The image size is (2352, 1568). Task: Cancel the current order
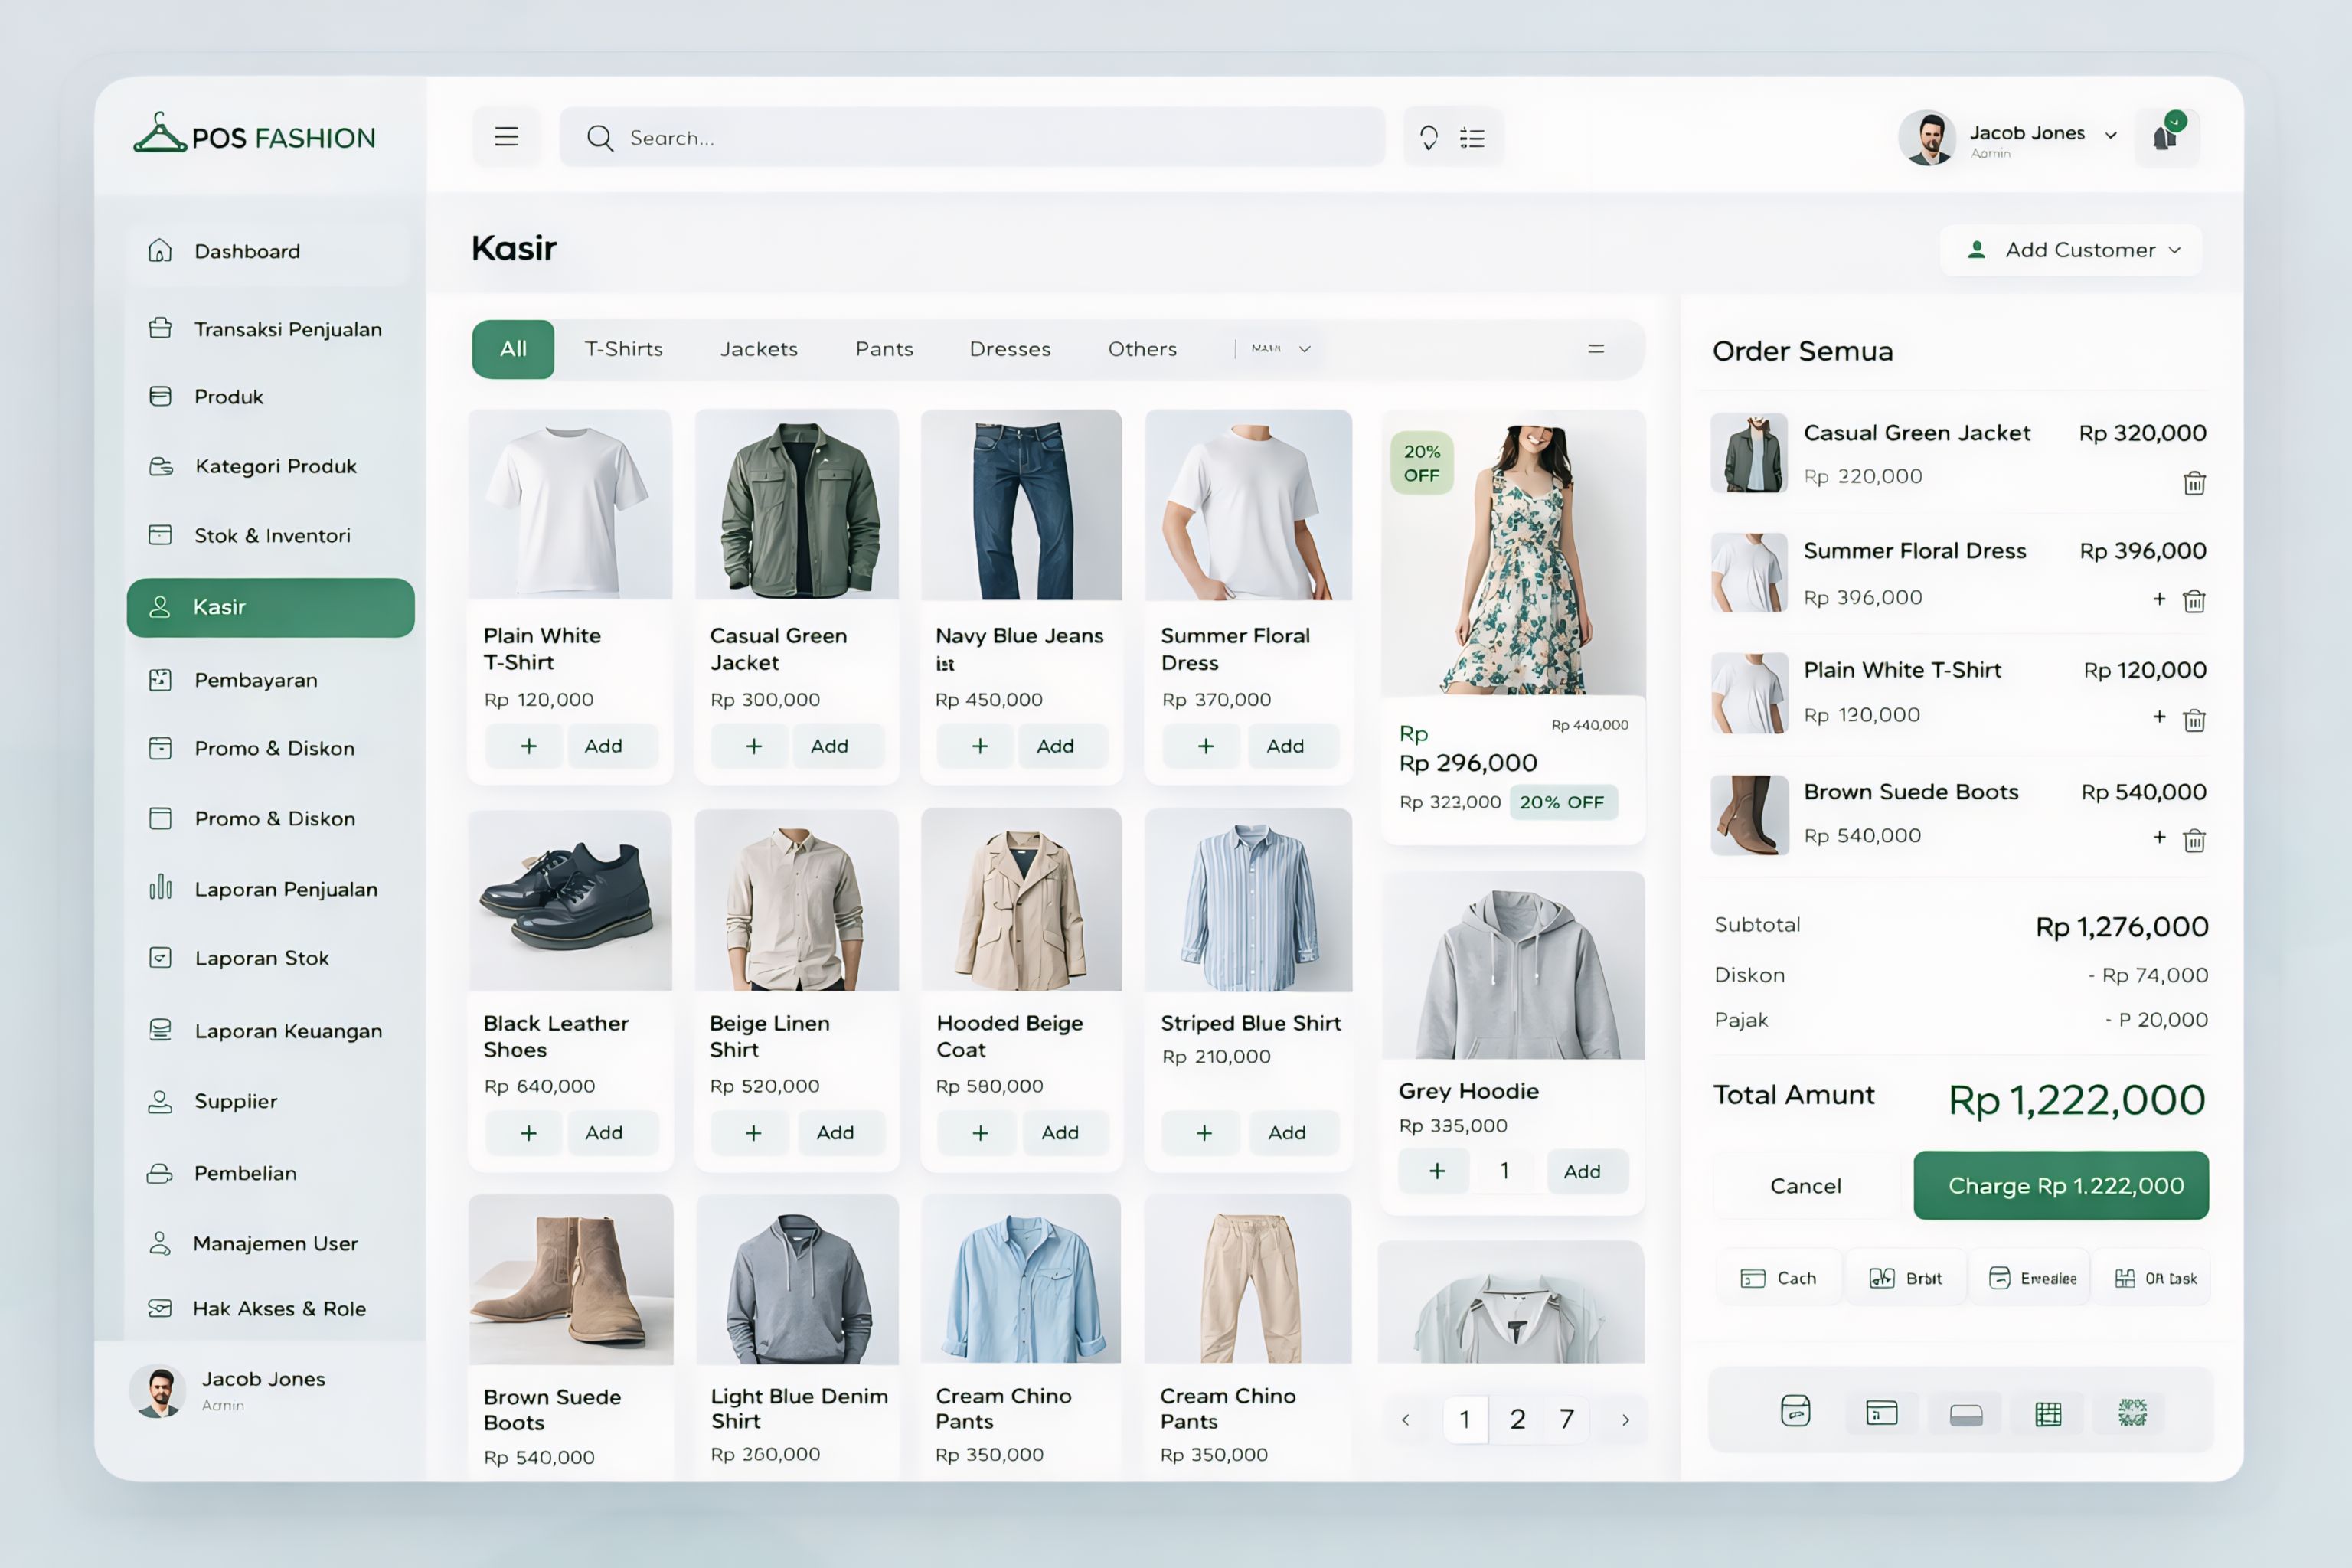[x=1805, y=1185]
